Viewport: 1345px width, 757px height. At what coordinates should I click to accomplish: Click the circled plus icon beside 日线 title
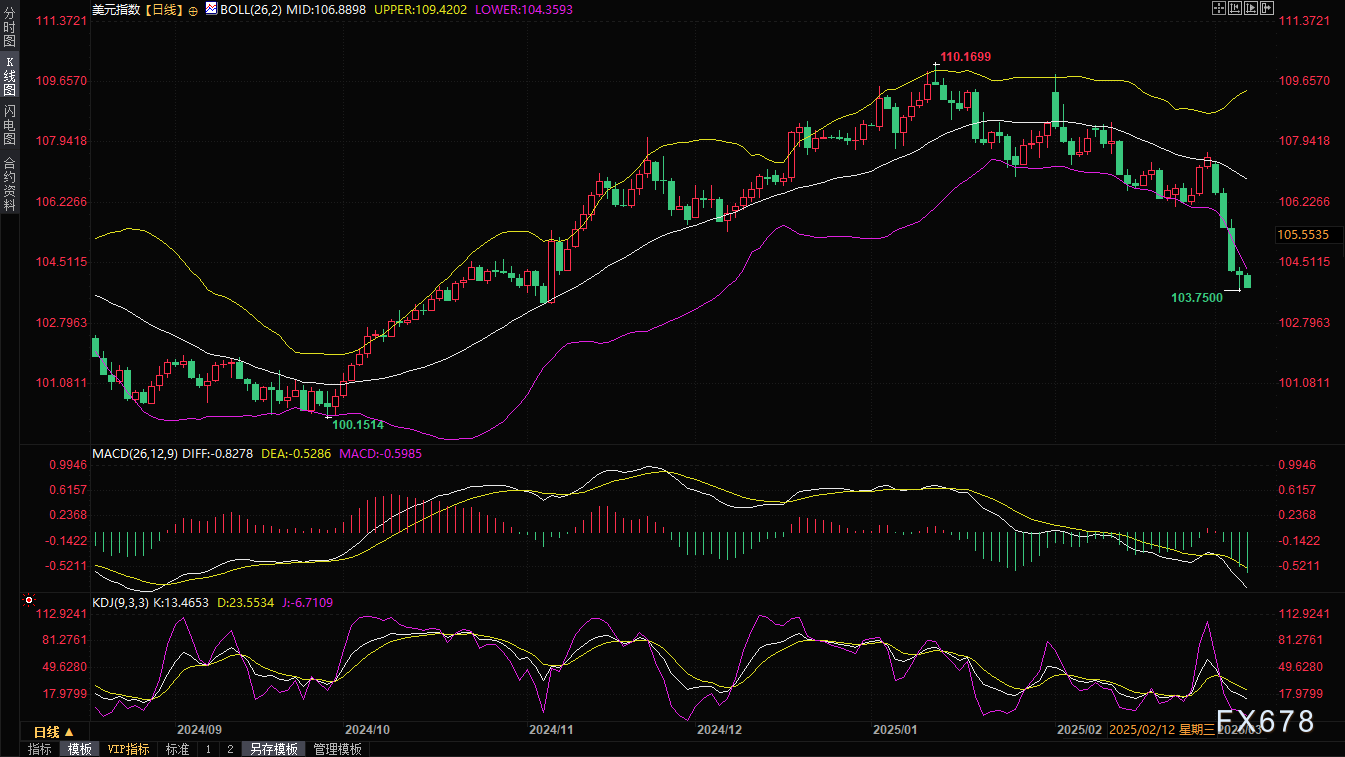(193, 10)
